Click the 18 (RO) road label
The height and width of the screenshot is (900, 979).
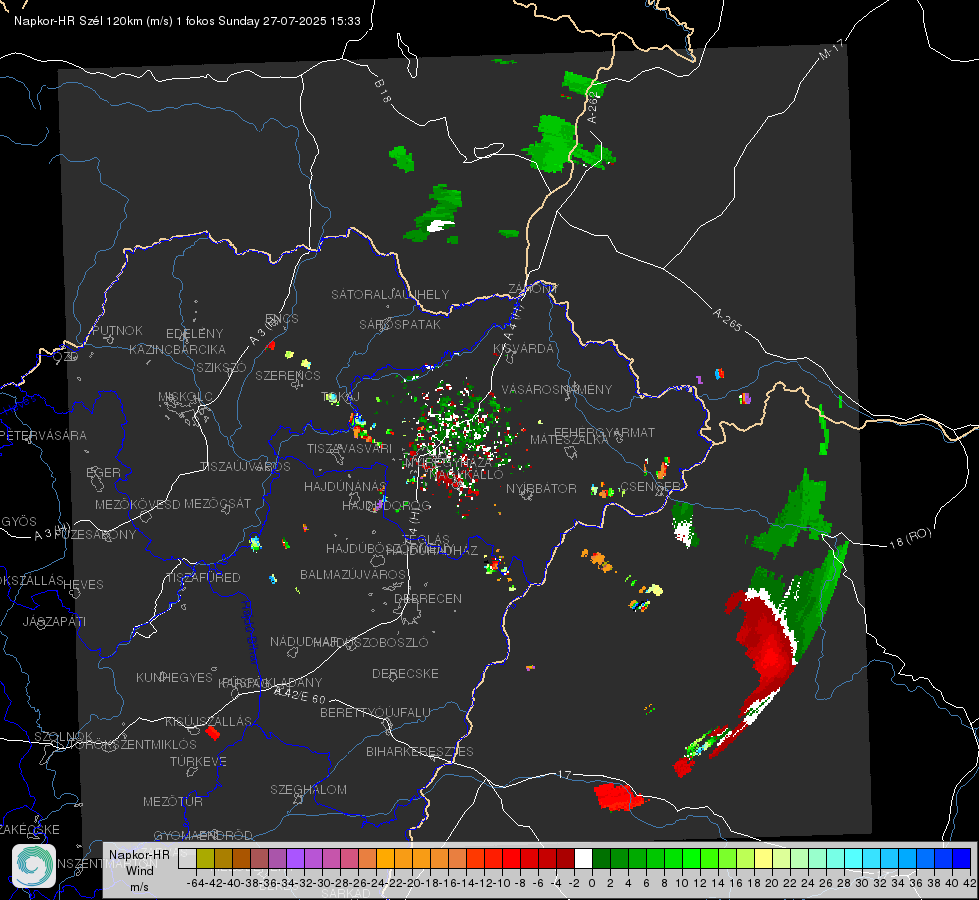910,538
